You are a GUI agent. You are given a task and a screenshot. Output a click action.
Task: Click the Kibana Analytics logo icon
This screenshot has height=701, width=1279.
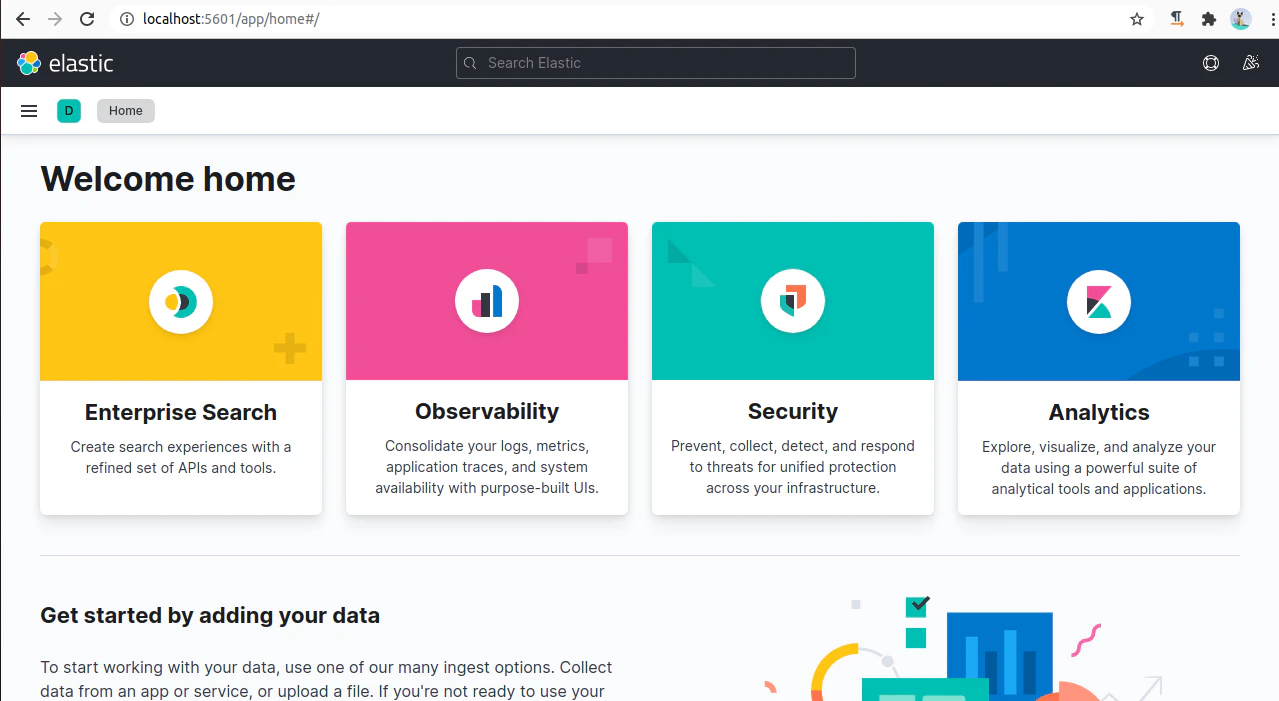1099,301
